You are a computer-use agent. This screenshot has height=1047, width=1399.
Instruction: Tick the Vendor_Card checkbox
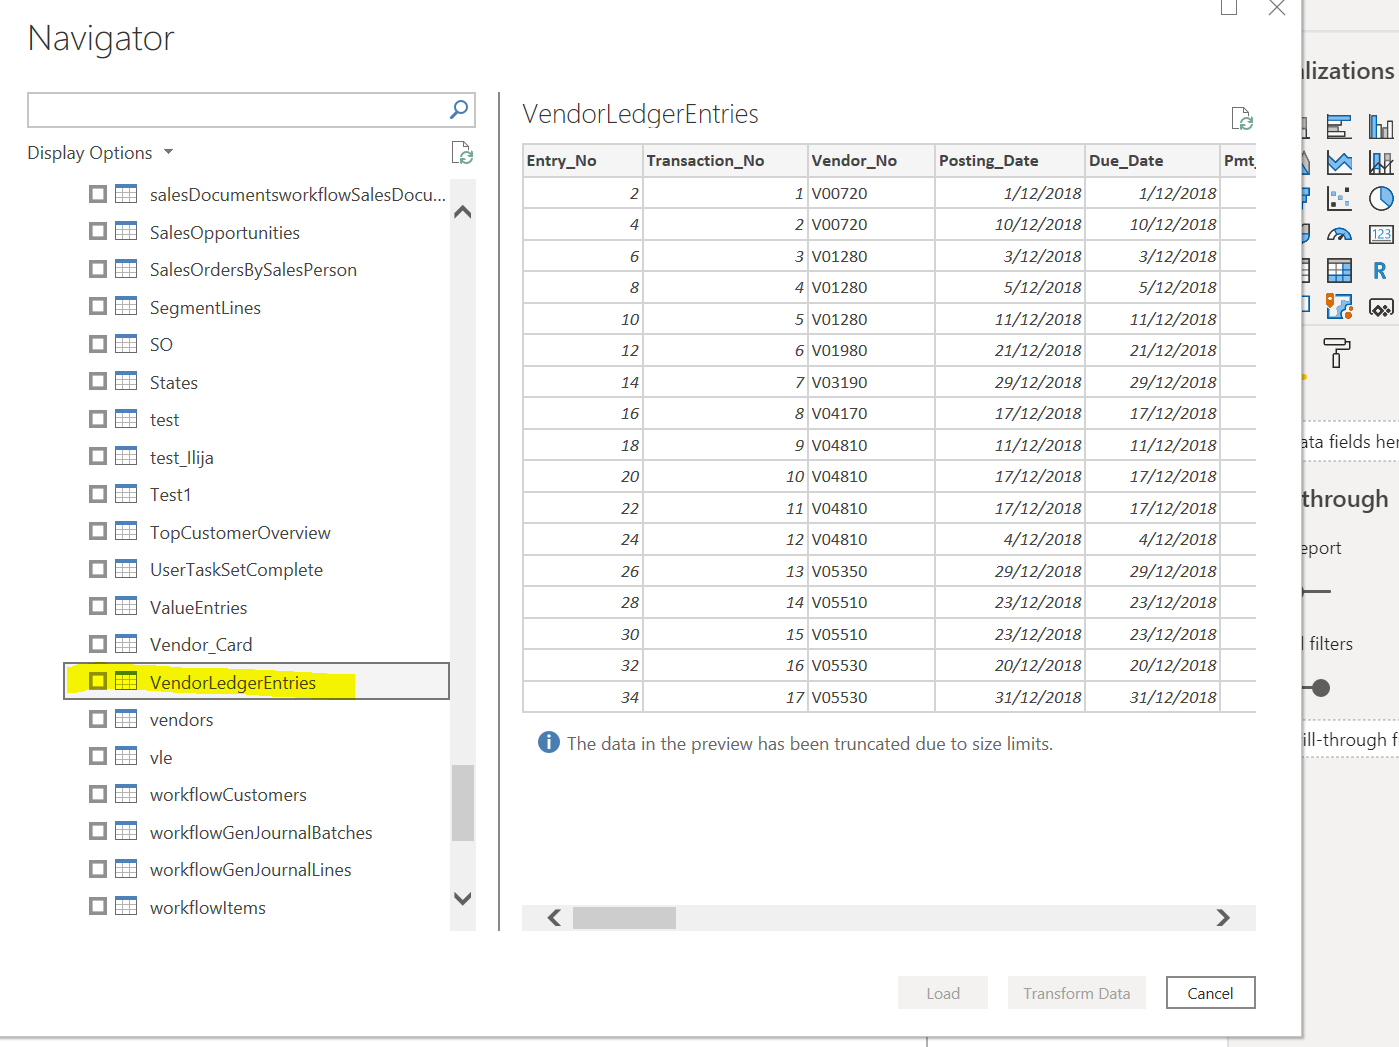click(97, 644)
